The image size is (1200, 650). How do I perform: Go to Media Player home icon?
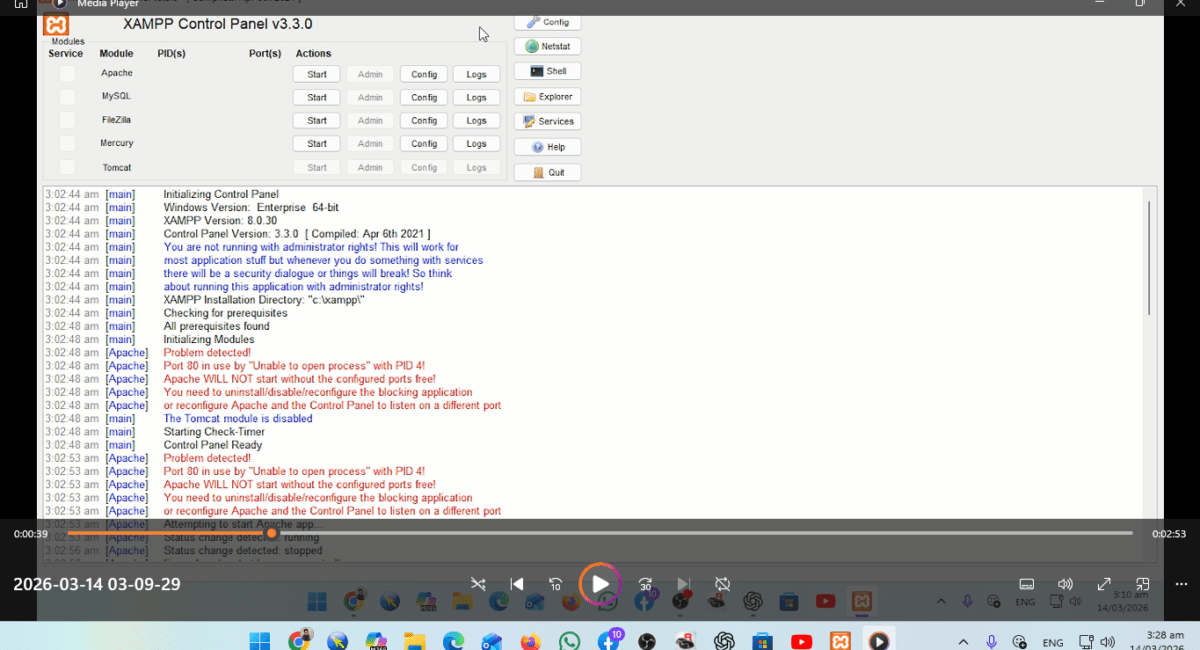click(20, 4)
